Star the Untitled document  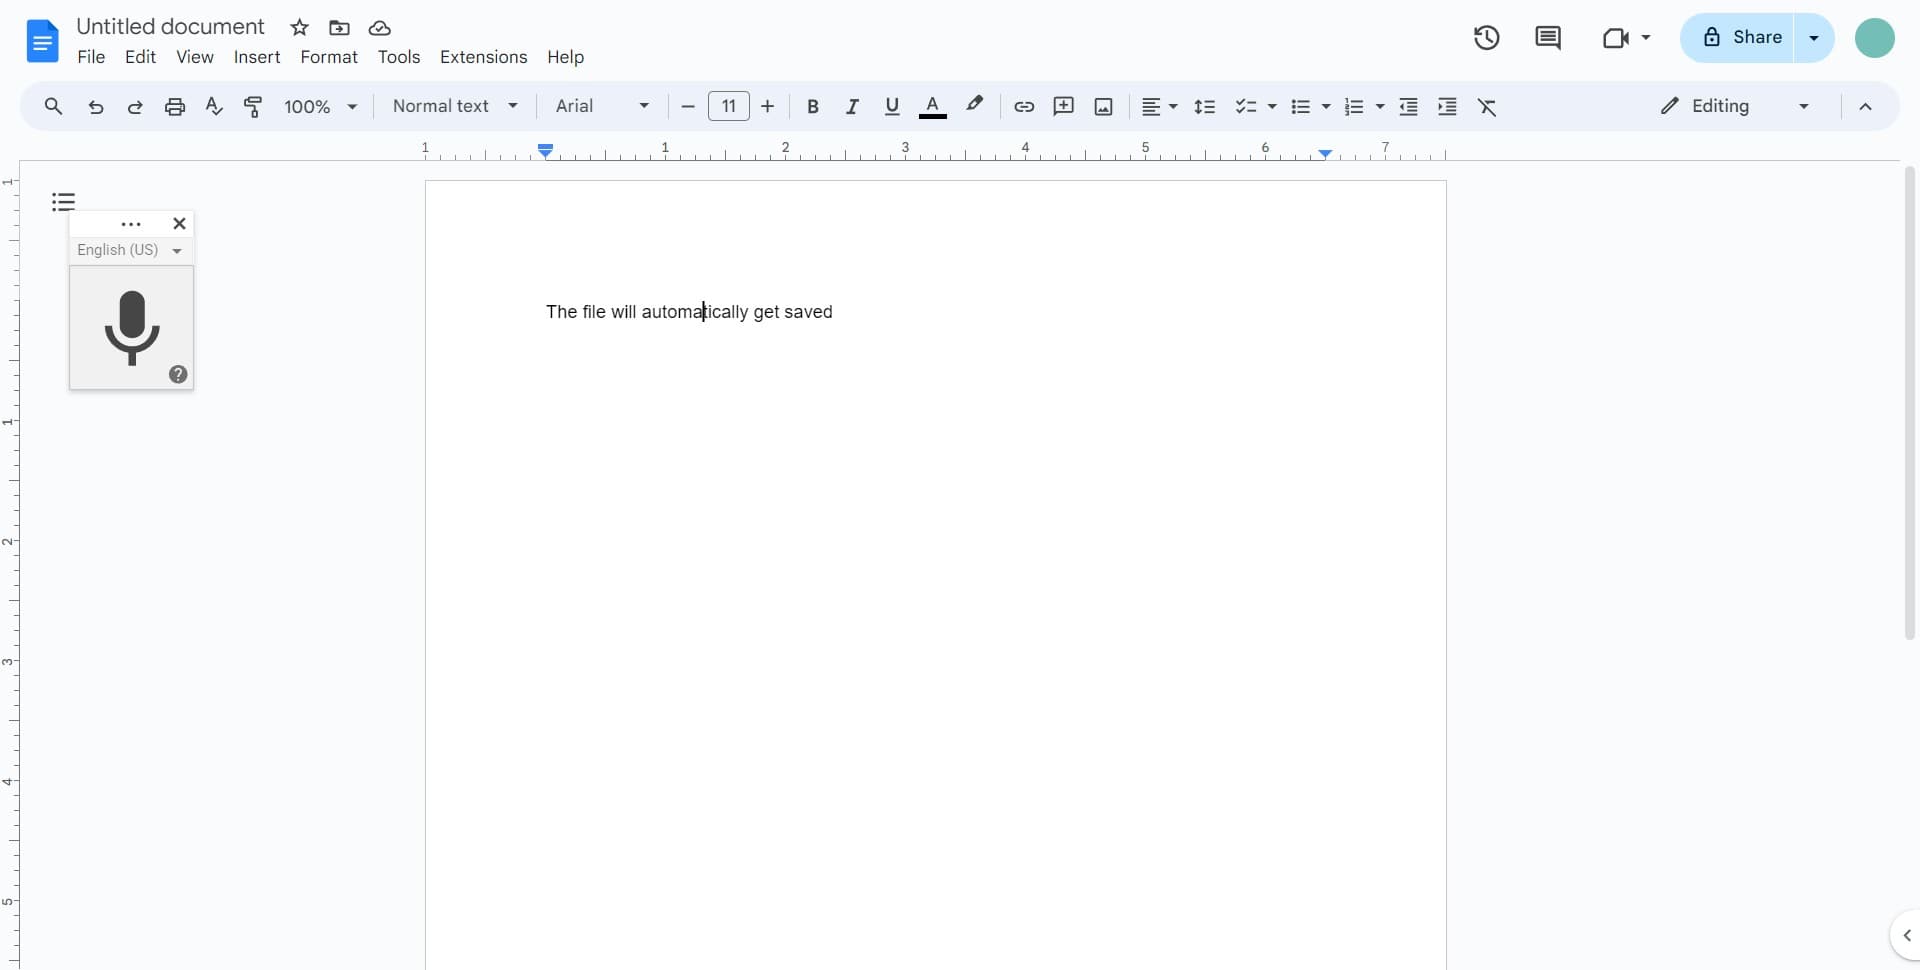[299, 27]
